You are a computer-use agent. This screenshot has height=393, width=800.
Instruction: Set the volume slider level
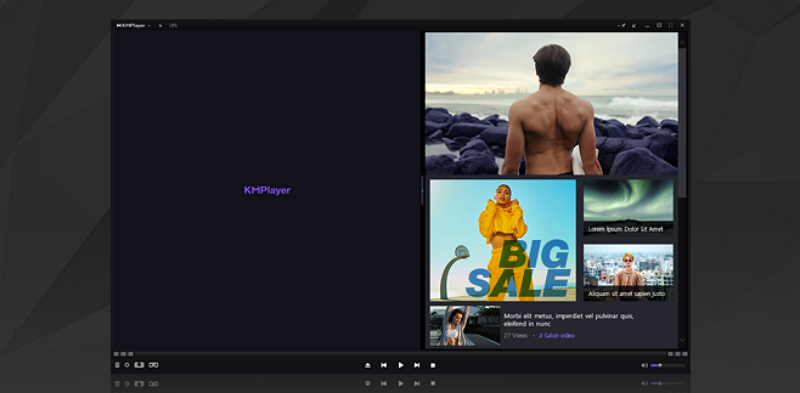pyautogui.click(x=668, y=365)
